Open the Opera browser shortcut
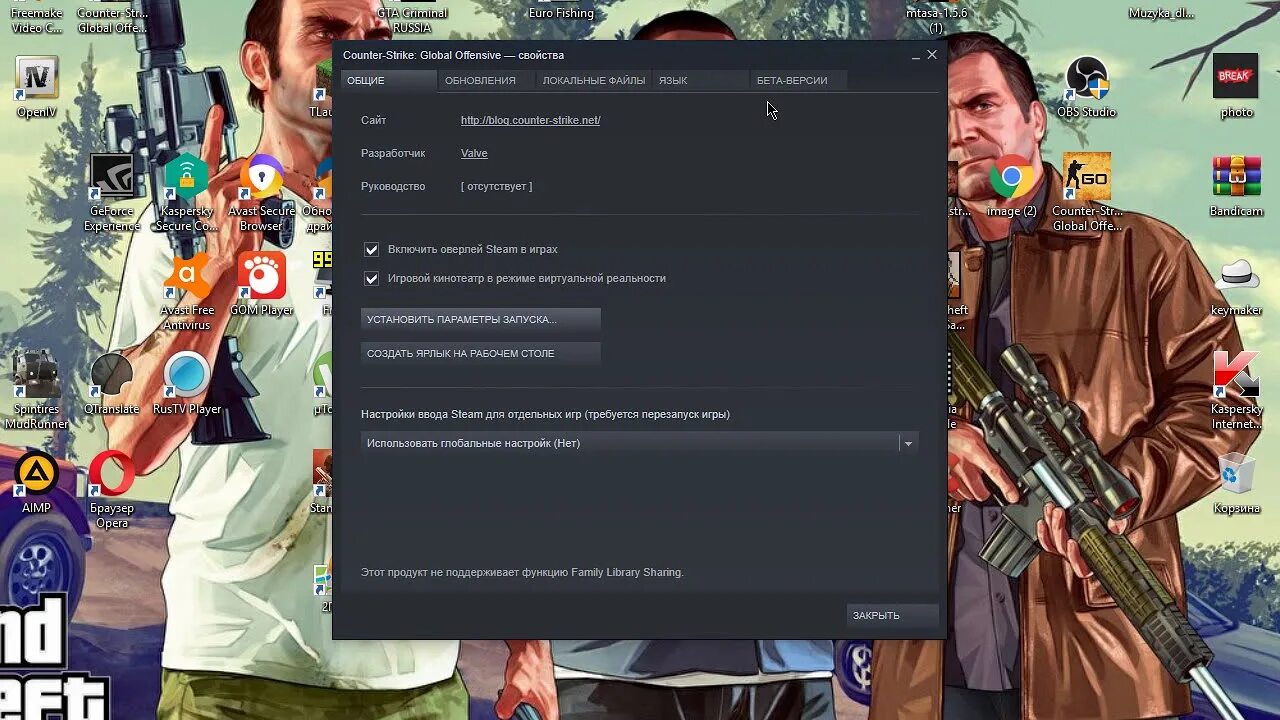The width and height of the screenshot is (1280, 720). pos(112,488)
